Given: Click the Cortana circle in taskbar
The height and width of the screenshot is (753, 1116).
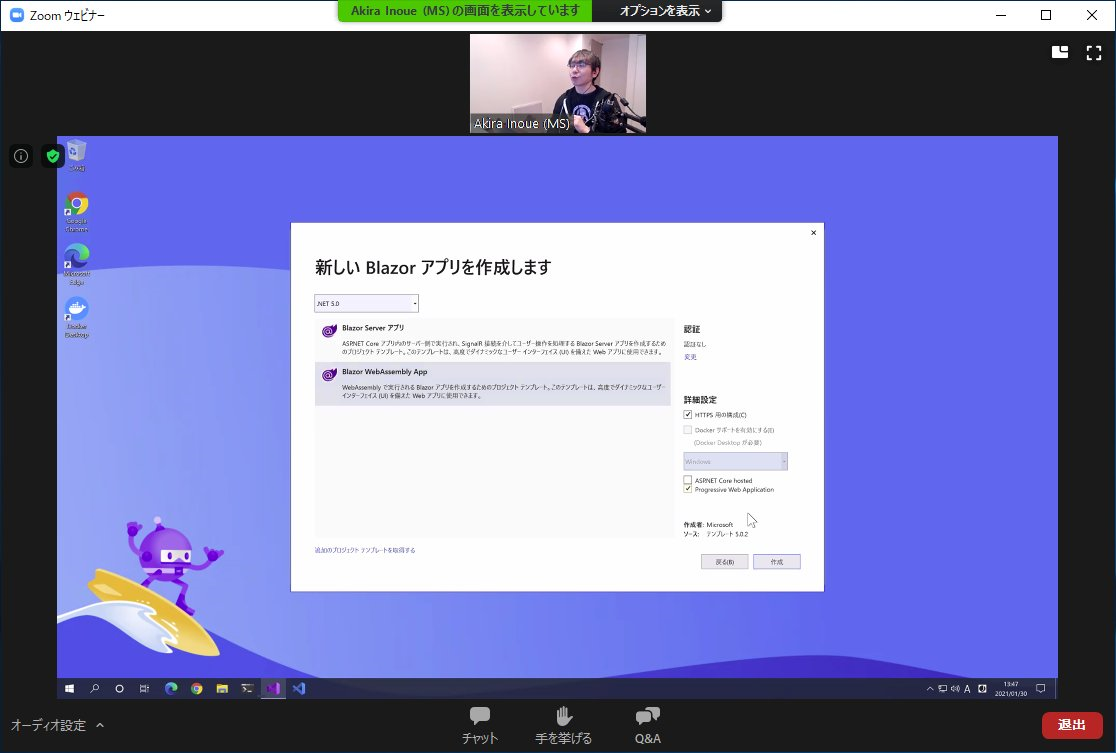Looking at the screenshot, I should click(120, 688).
